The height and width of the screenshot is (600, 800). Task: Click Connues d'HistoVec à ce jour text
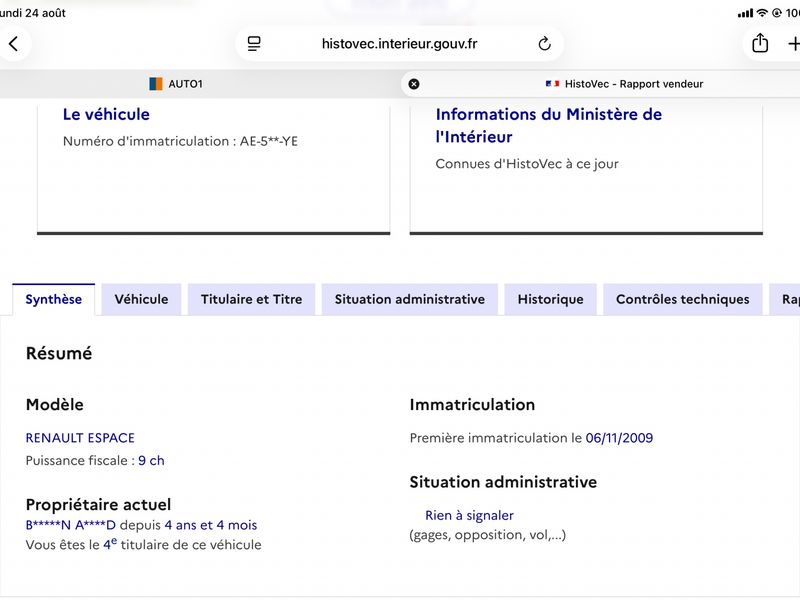[x=527, y=164]
